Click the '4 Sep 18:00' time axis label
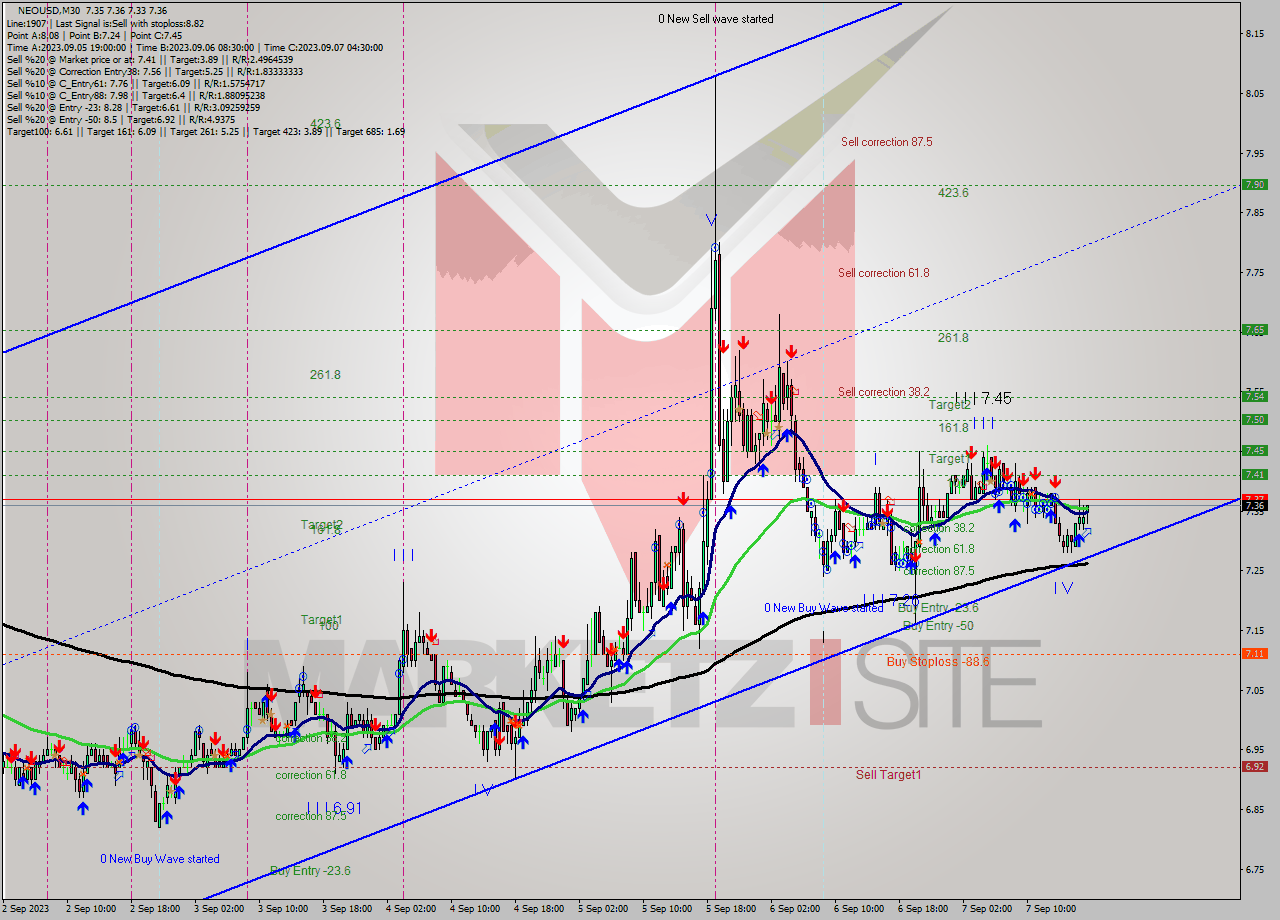The height and width of the screenshot is (920, 1280). (x=540, y=909)
